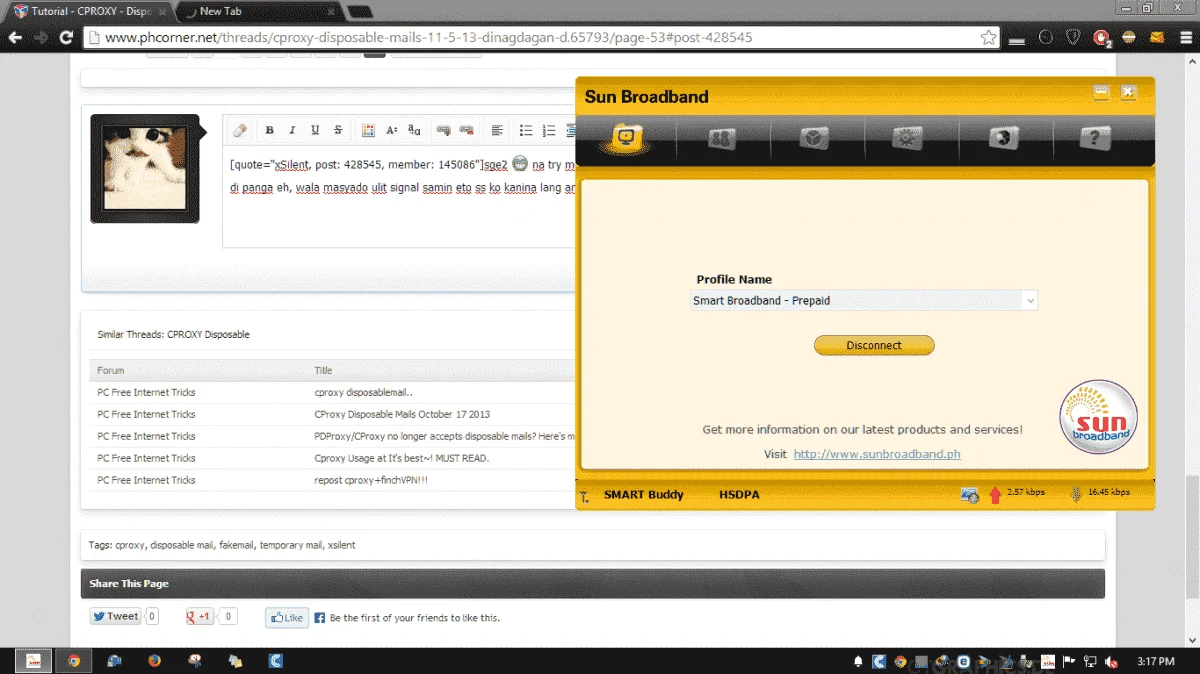Open the text color picker in editor

point(368,130)
